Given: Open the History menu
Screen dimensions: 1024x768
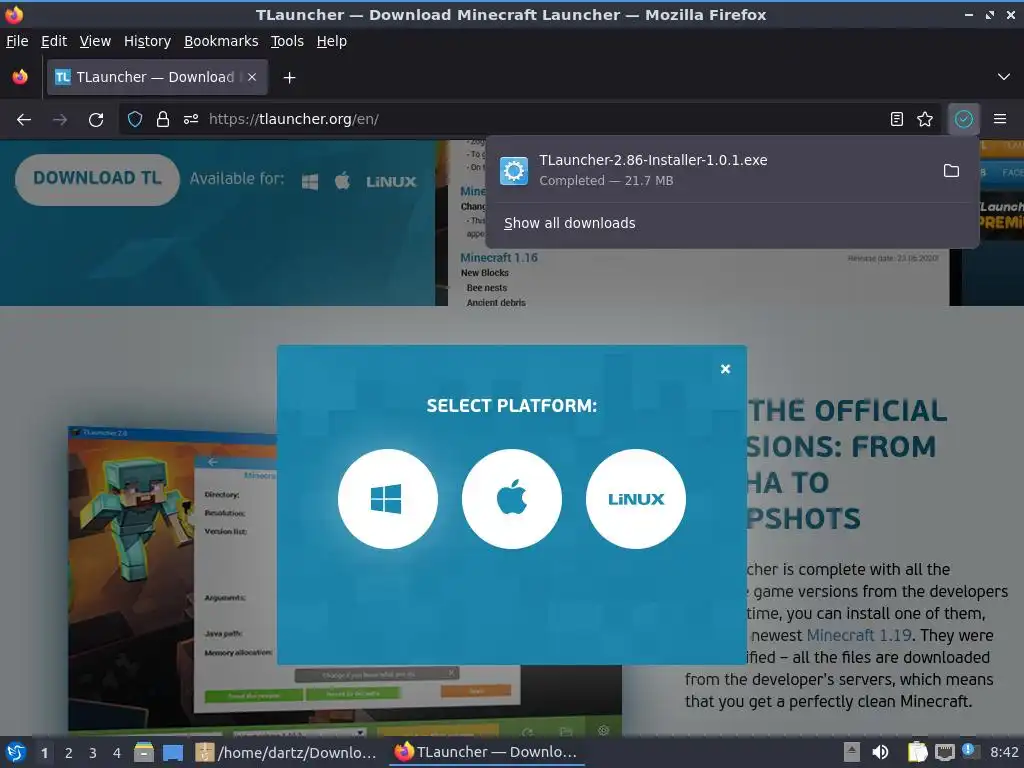Looking at the screenshot, I should click(147, 41).
